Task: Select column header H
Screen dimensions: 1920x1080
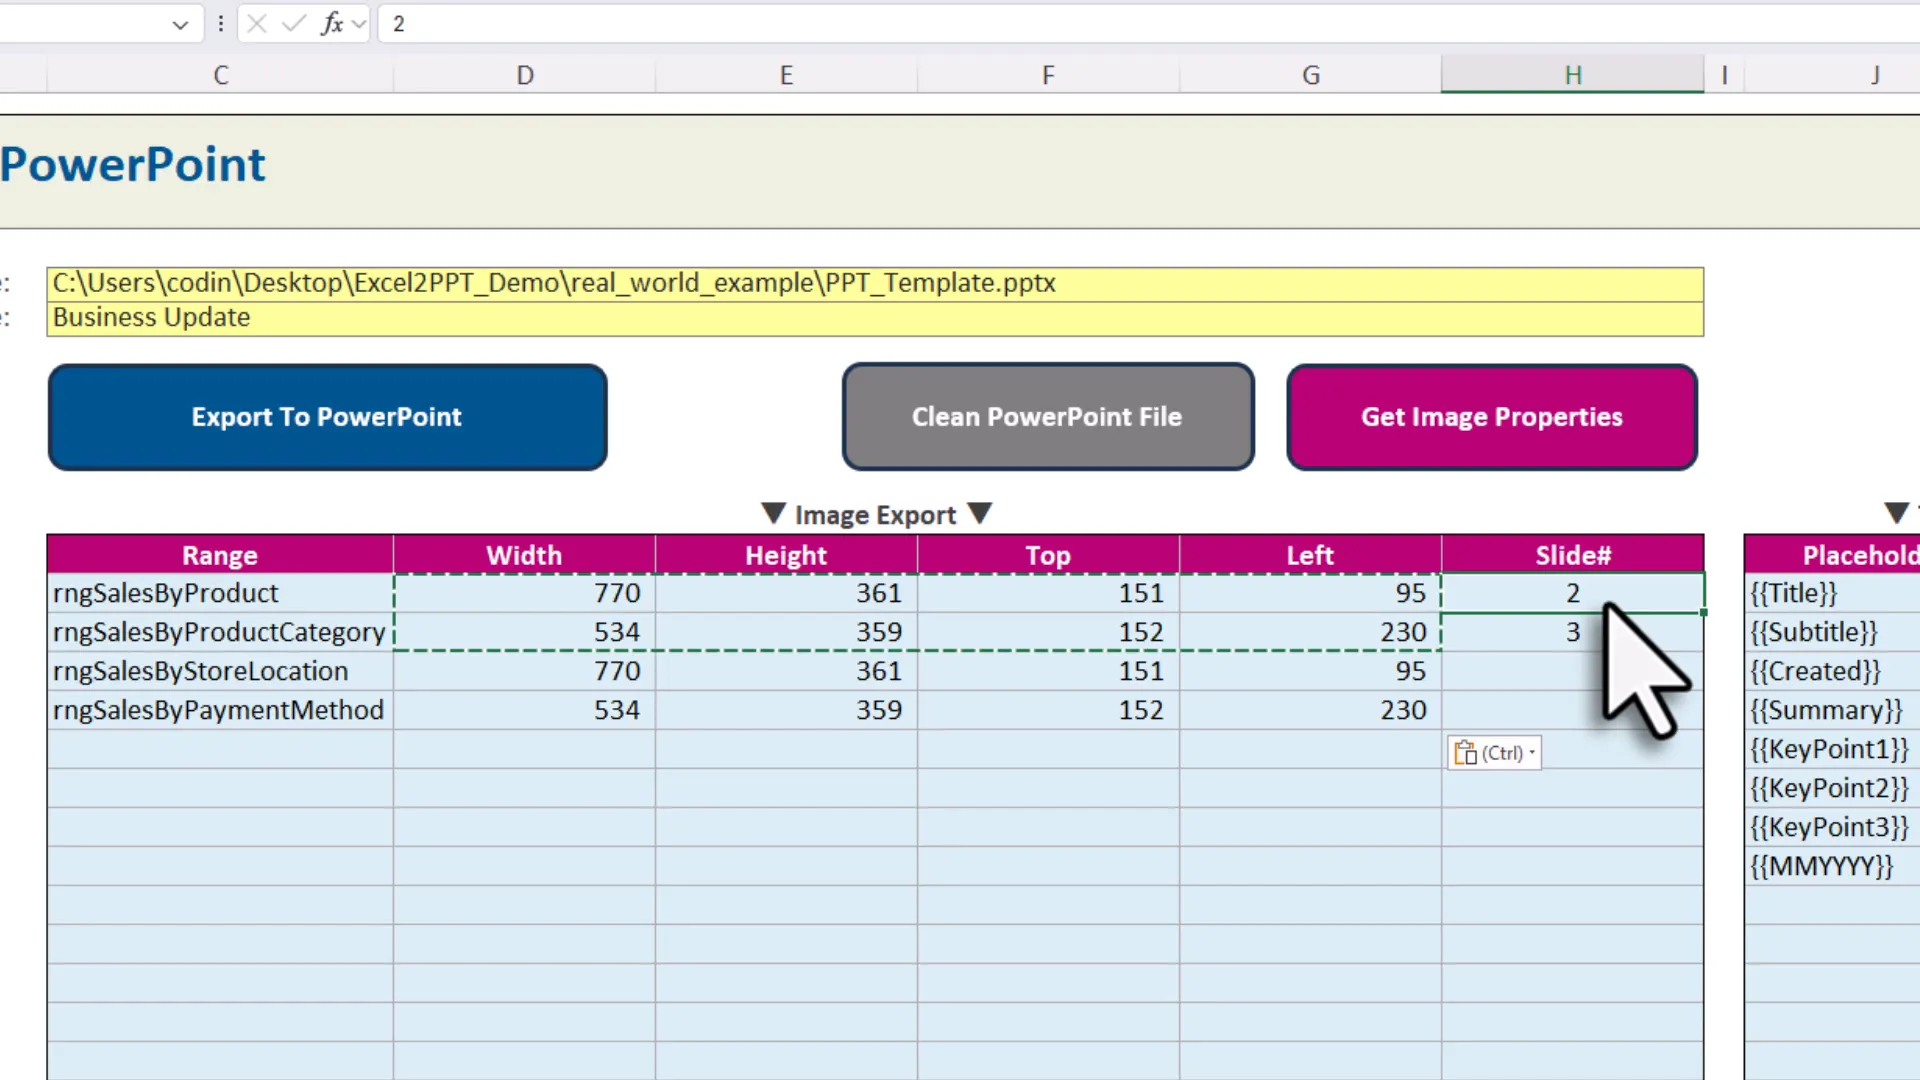Action: [x=1572, y=74]
